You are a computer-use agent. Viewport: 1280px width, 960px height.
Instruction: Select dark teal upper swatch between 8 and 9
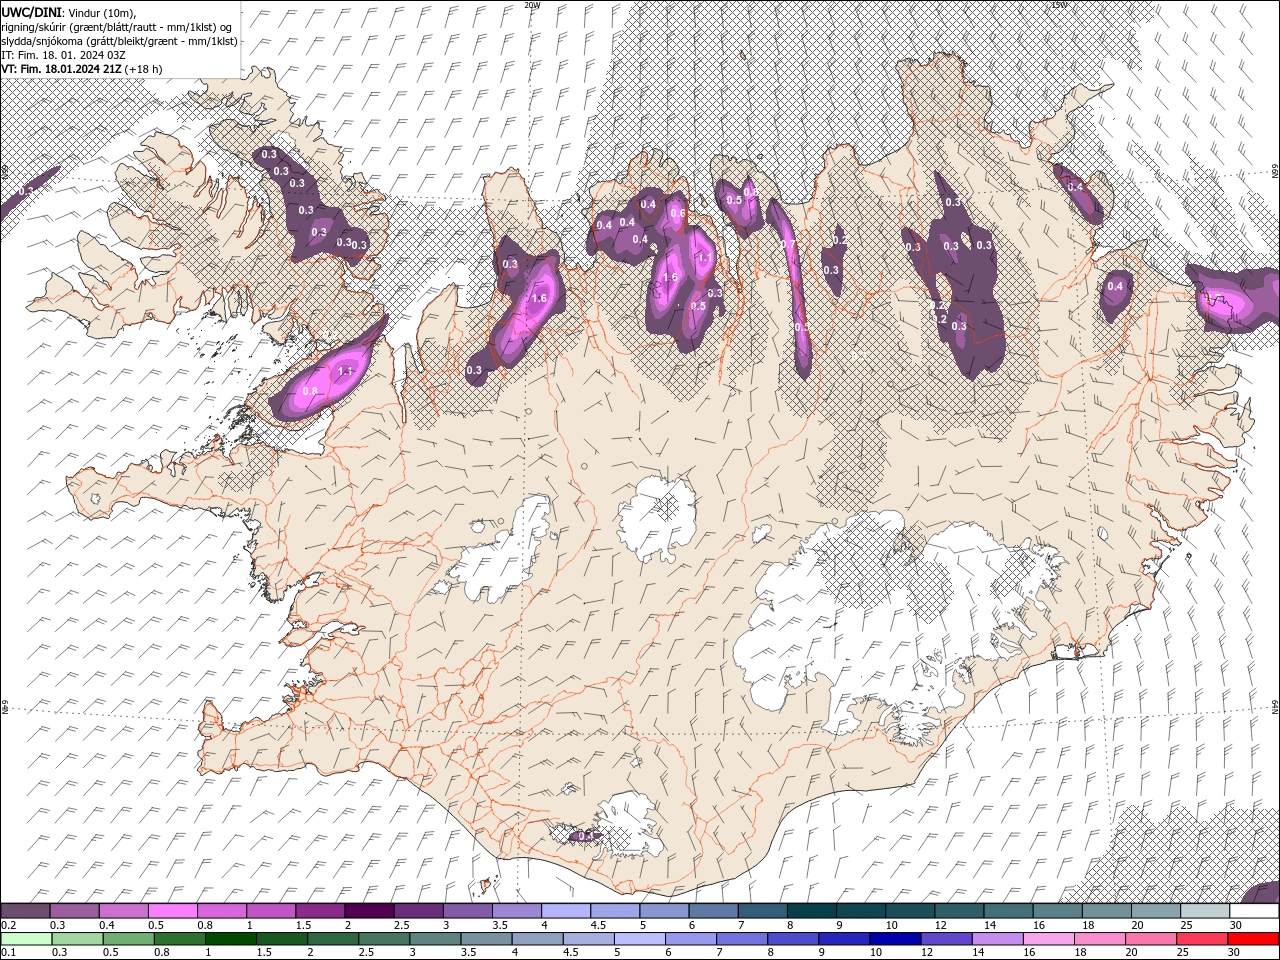coord(811,911)
